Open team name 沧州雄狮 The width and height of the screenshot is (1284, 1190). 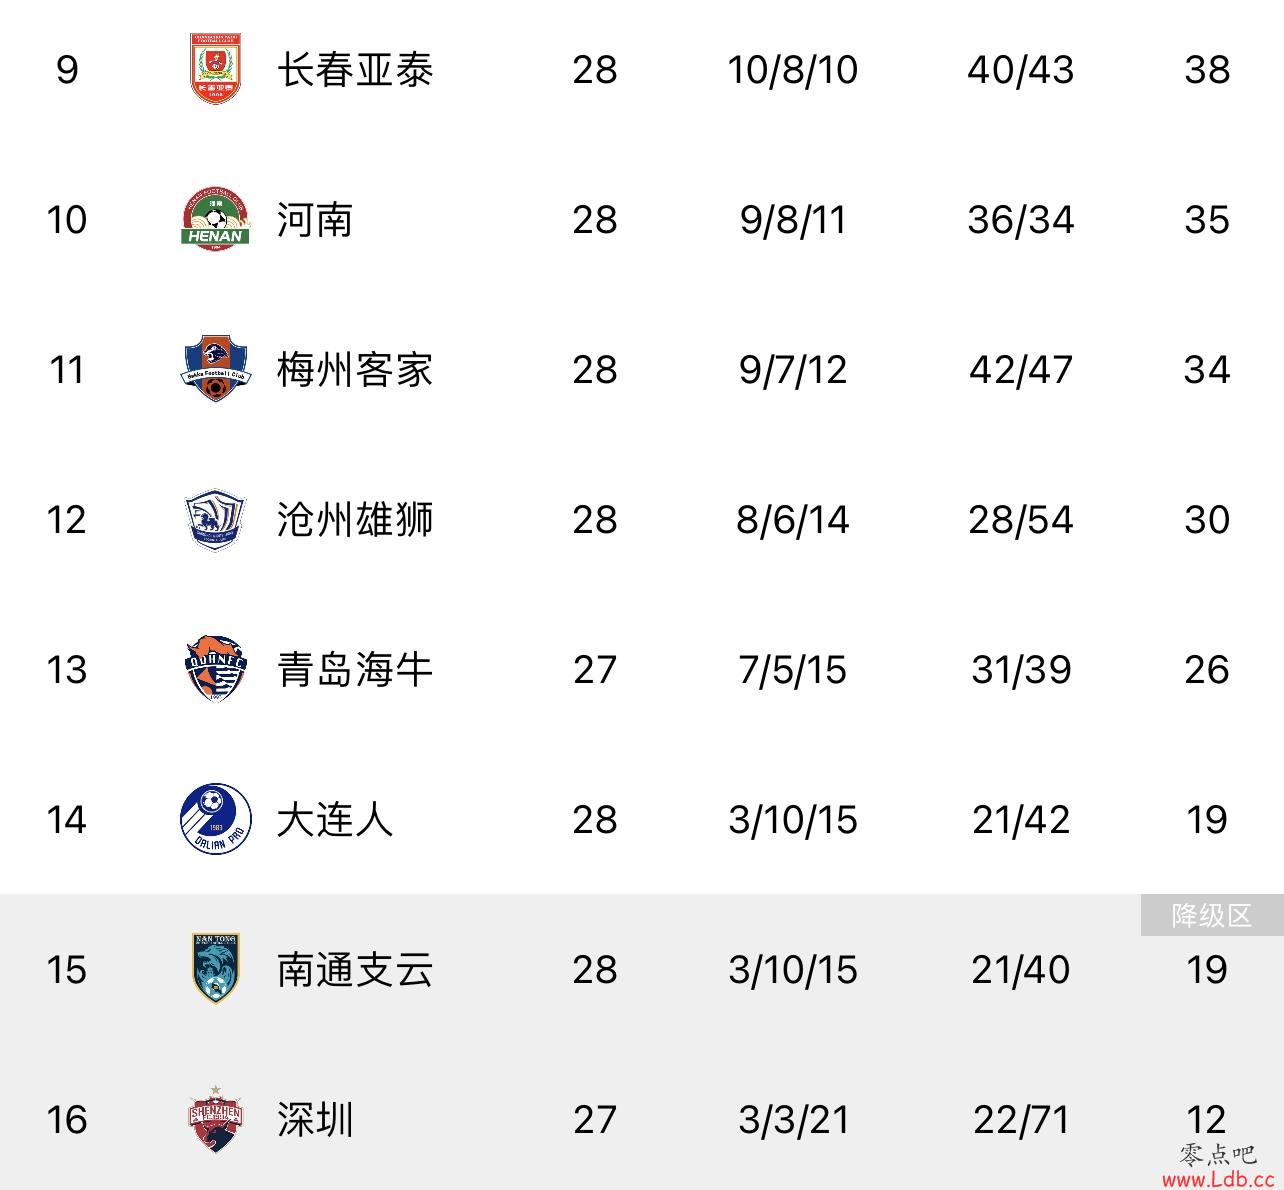tap(355, 520)
